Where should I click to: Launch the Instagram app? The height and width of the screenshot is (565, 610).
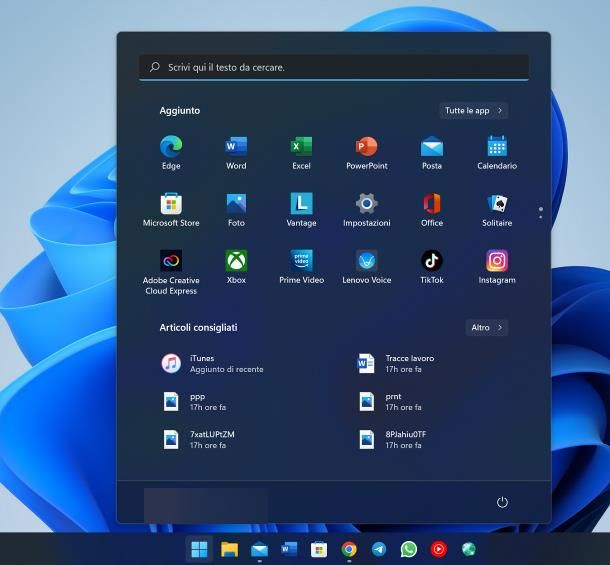pyautogui.click(x=497, y=267)
